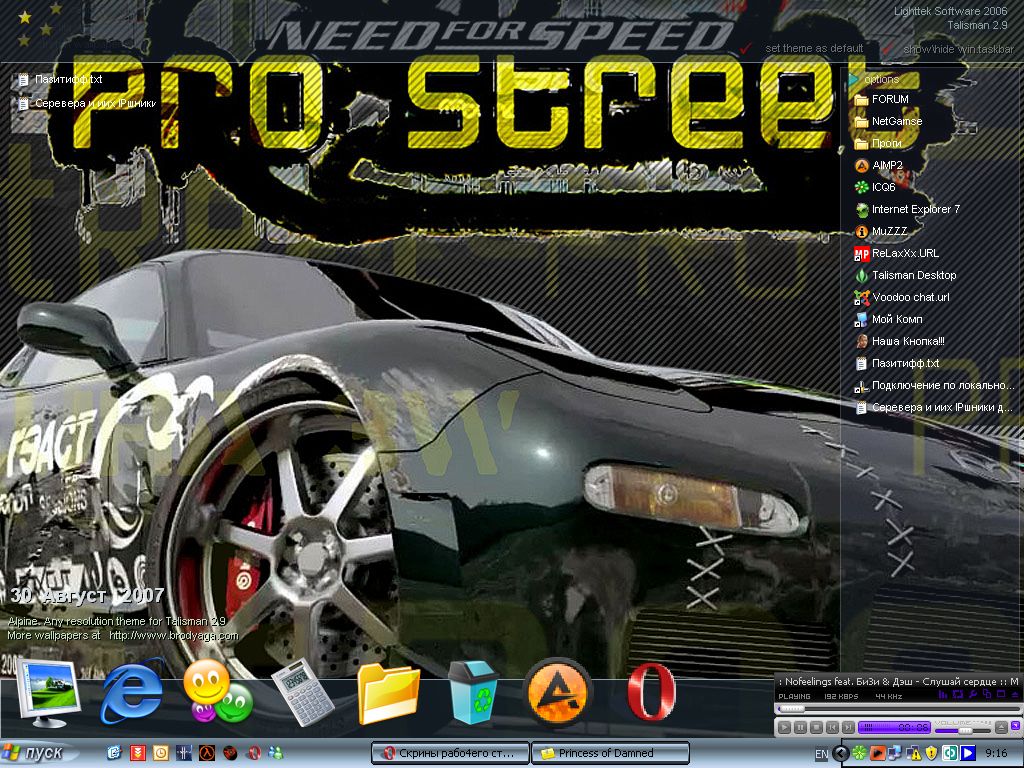
Task: Click the network warning tray icon
Action: (914, 754)
